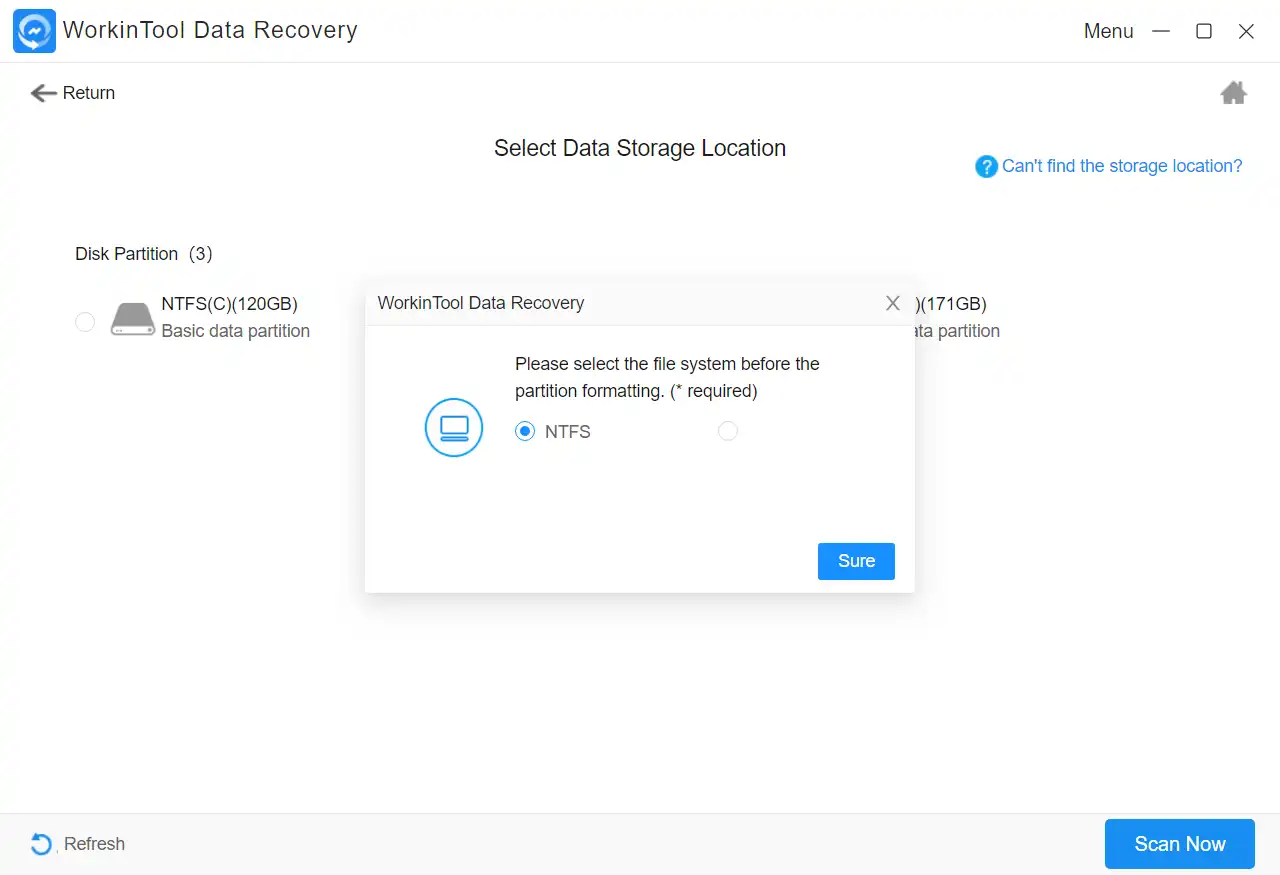Click the NTFS(C) disk drive icon
This screenshot has width=1280, height=875.
click(x=132, y=319)
